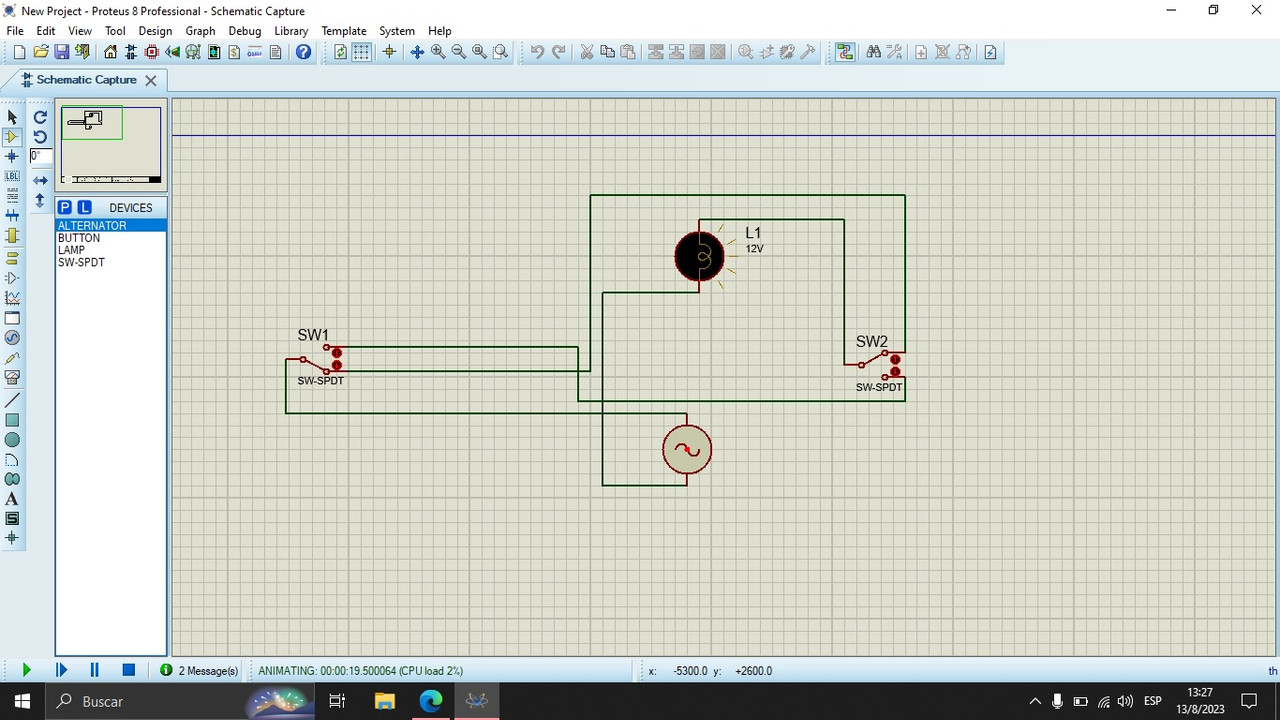Pick the 2D Graphics Line tool

coord(12,400)
